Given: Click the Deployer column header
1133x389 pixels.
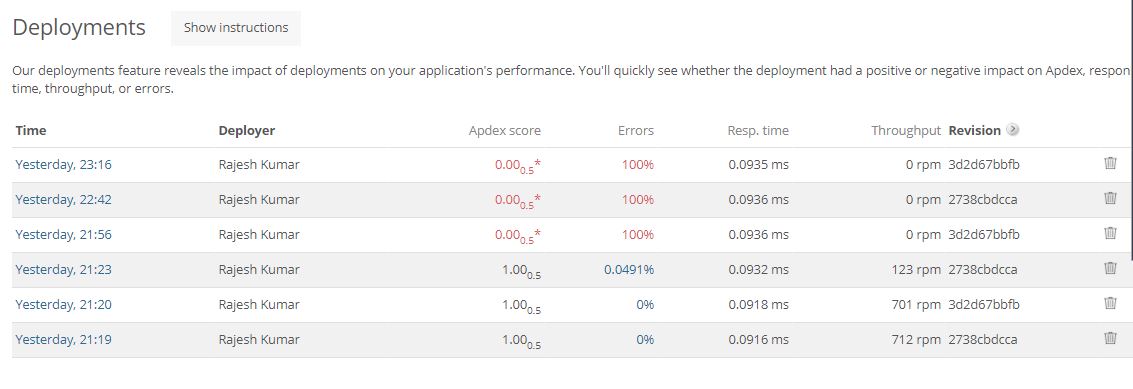Looking at the screenshot, I should [246, 131].
